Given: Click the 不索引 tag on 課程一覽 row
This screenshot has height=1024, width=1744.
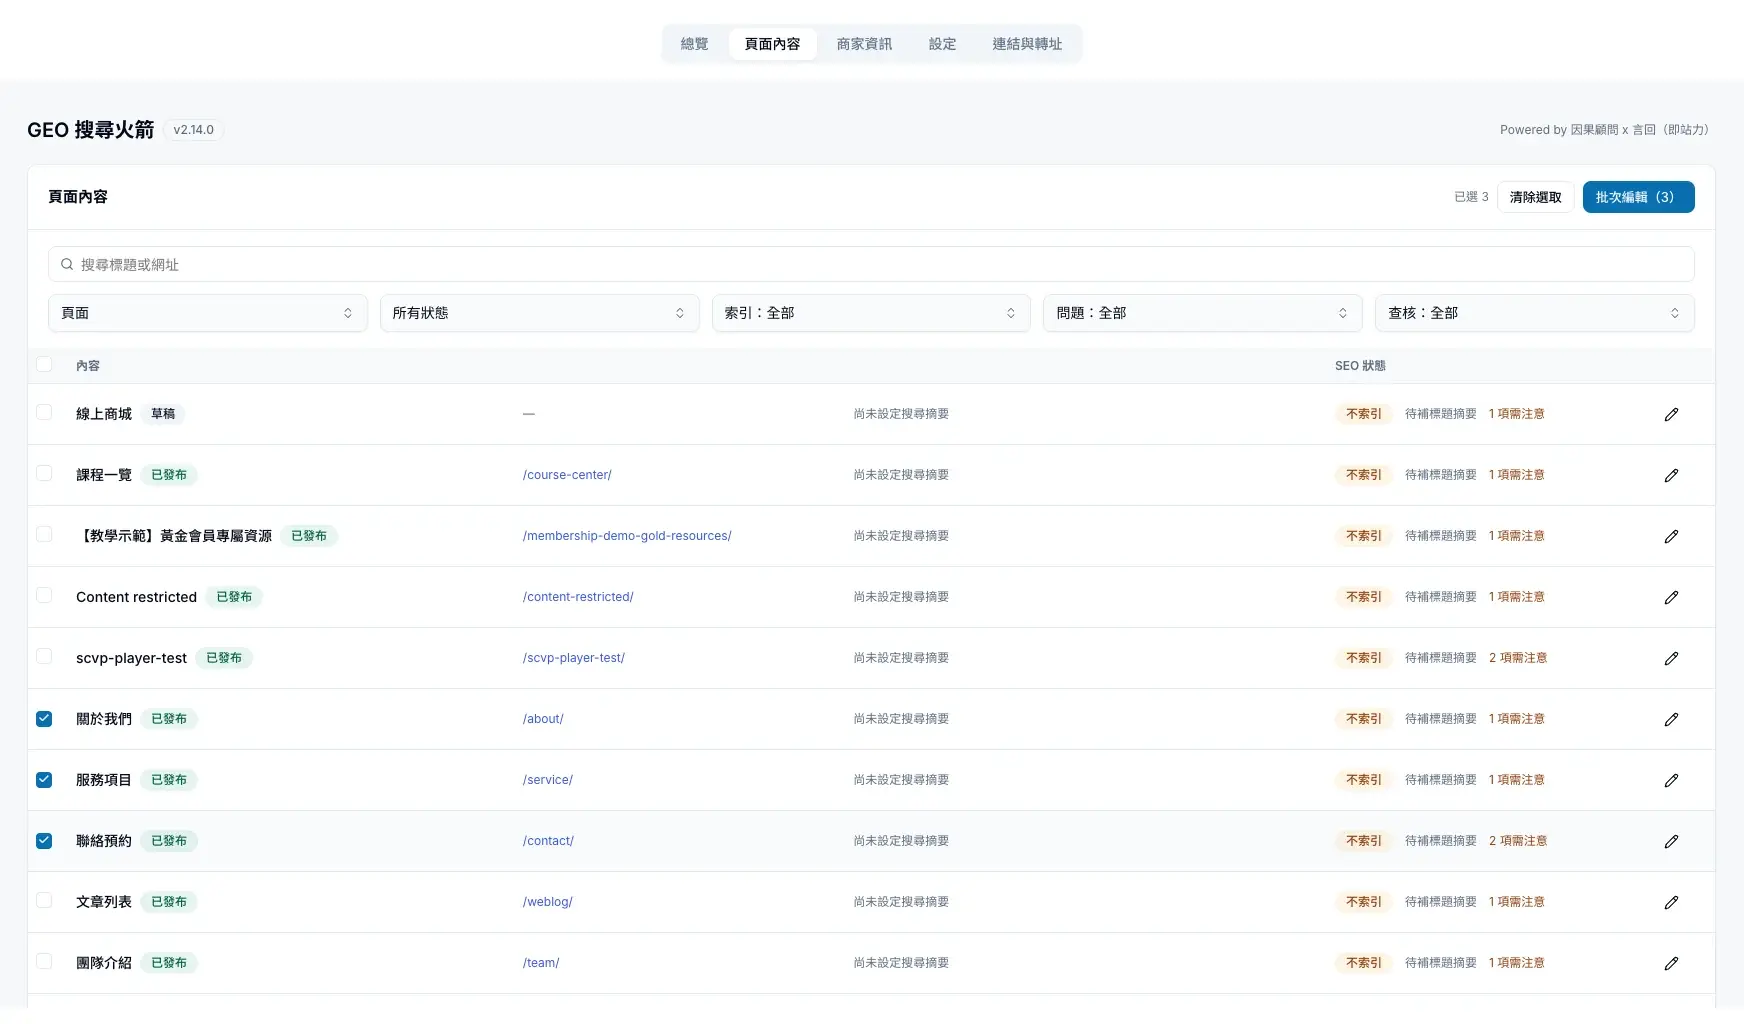Looking at the screenshot, I should tap(1363, 475).
